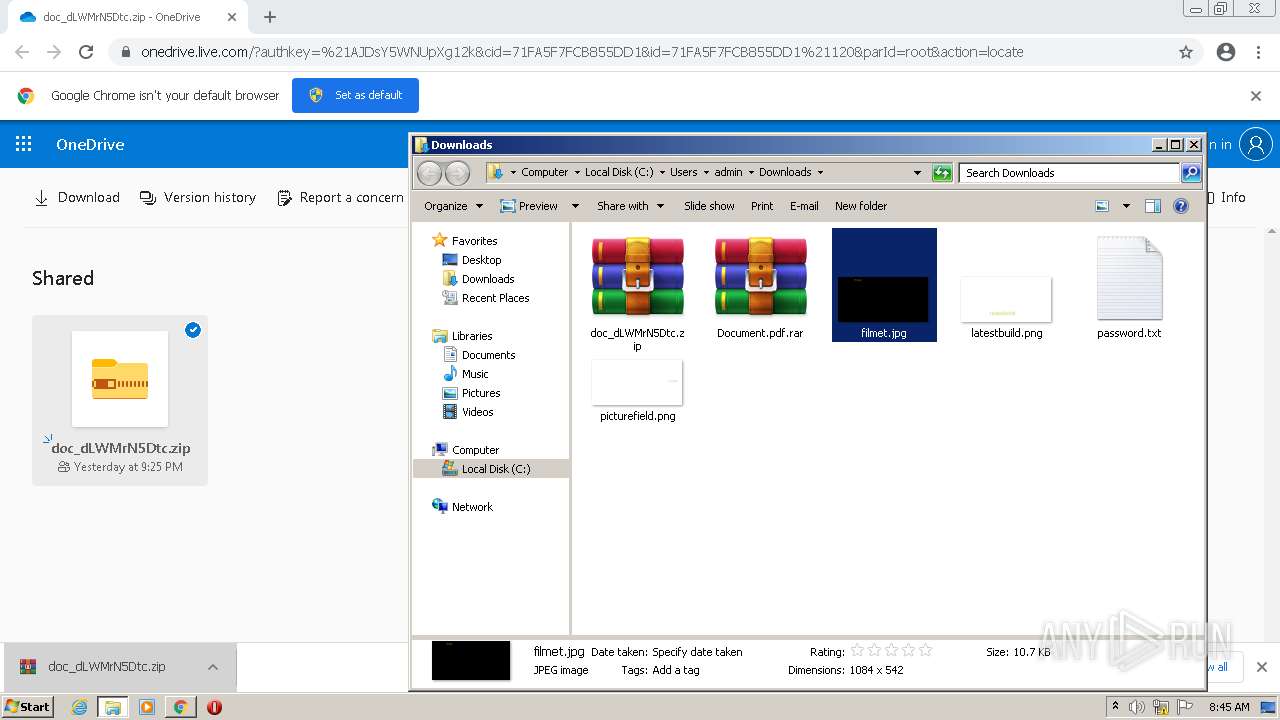Screen dimensions: 1280x720
Task: Select Network in navigation pane
Action: click(x=462, y=507)
